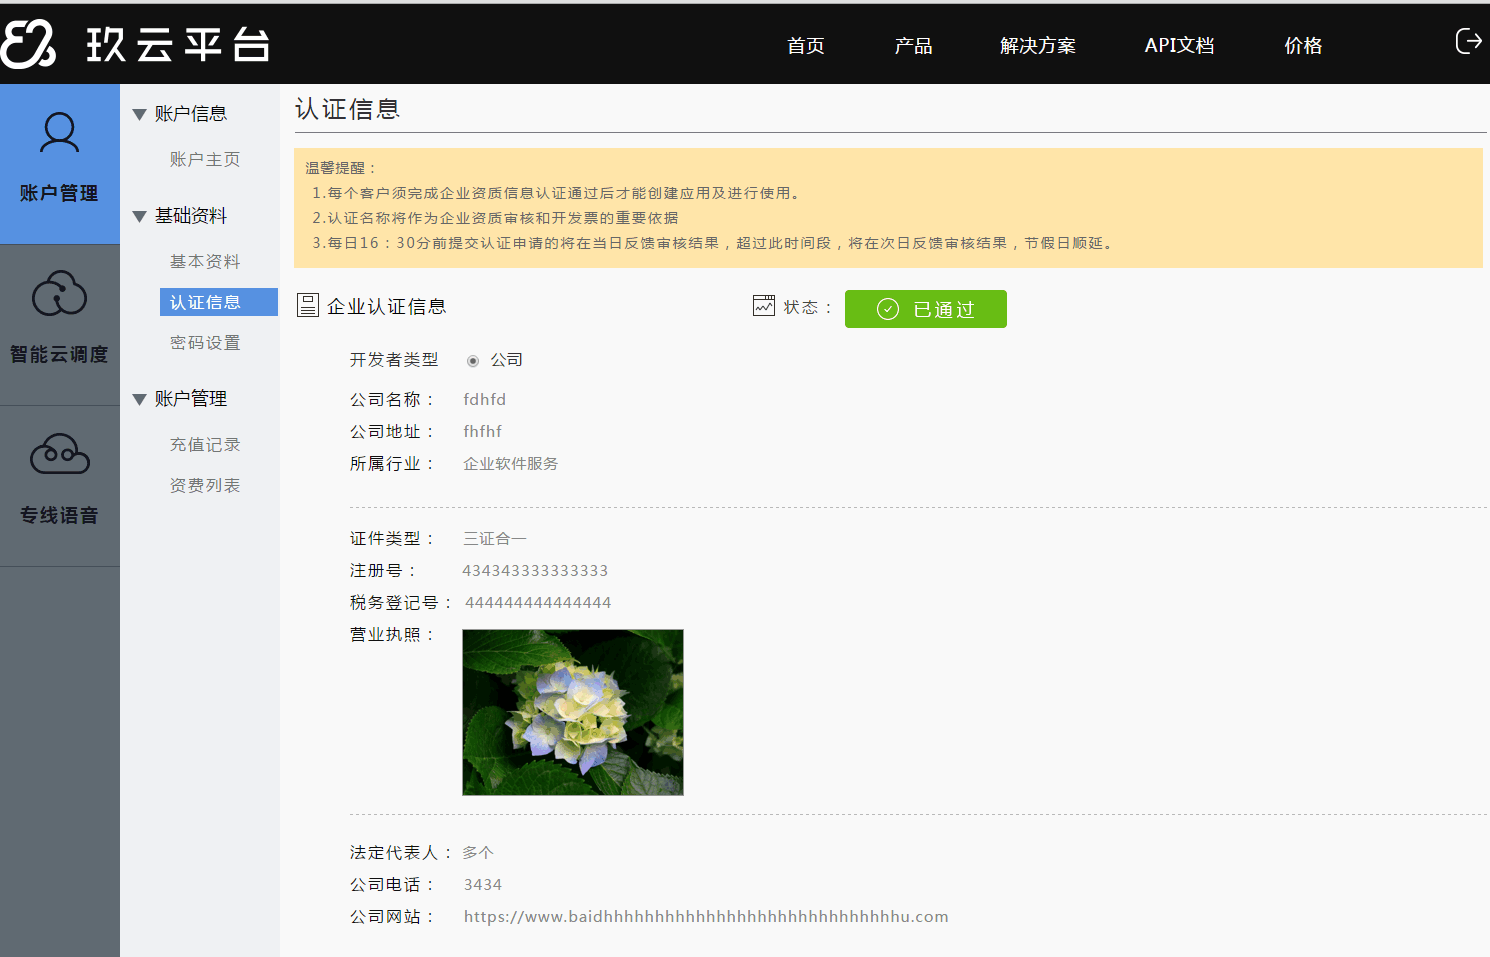Open 账户主页 in side menu

[x=205, y=159]
